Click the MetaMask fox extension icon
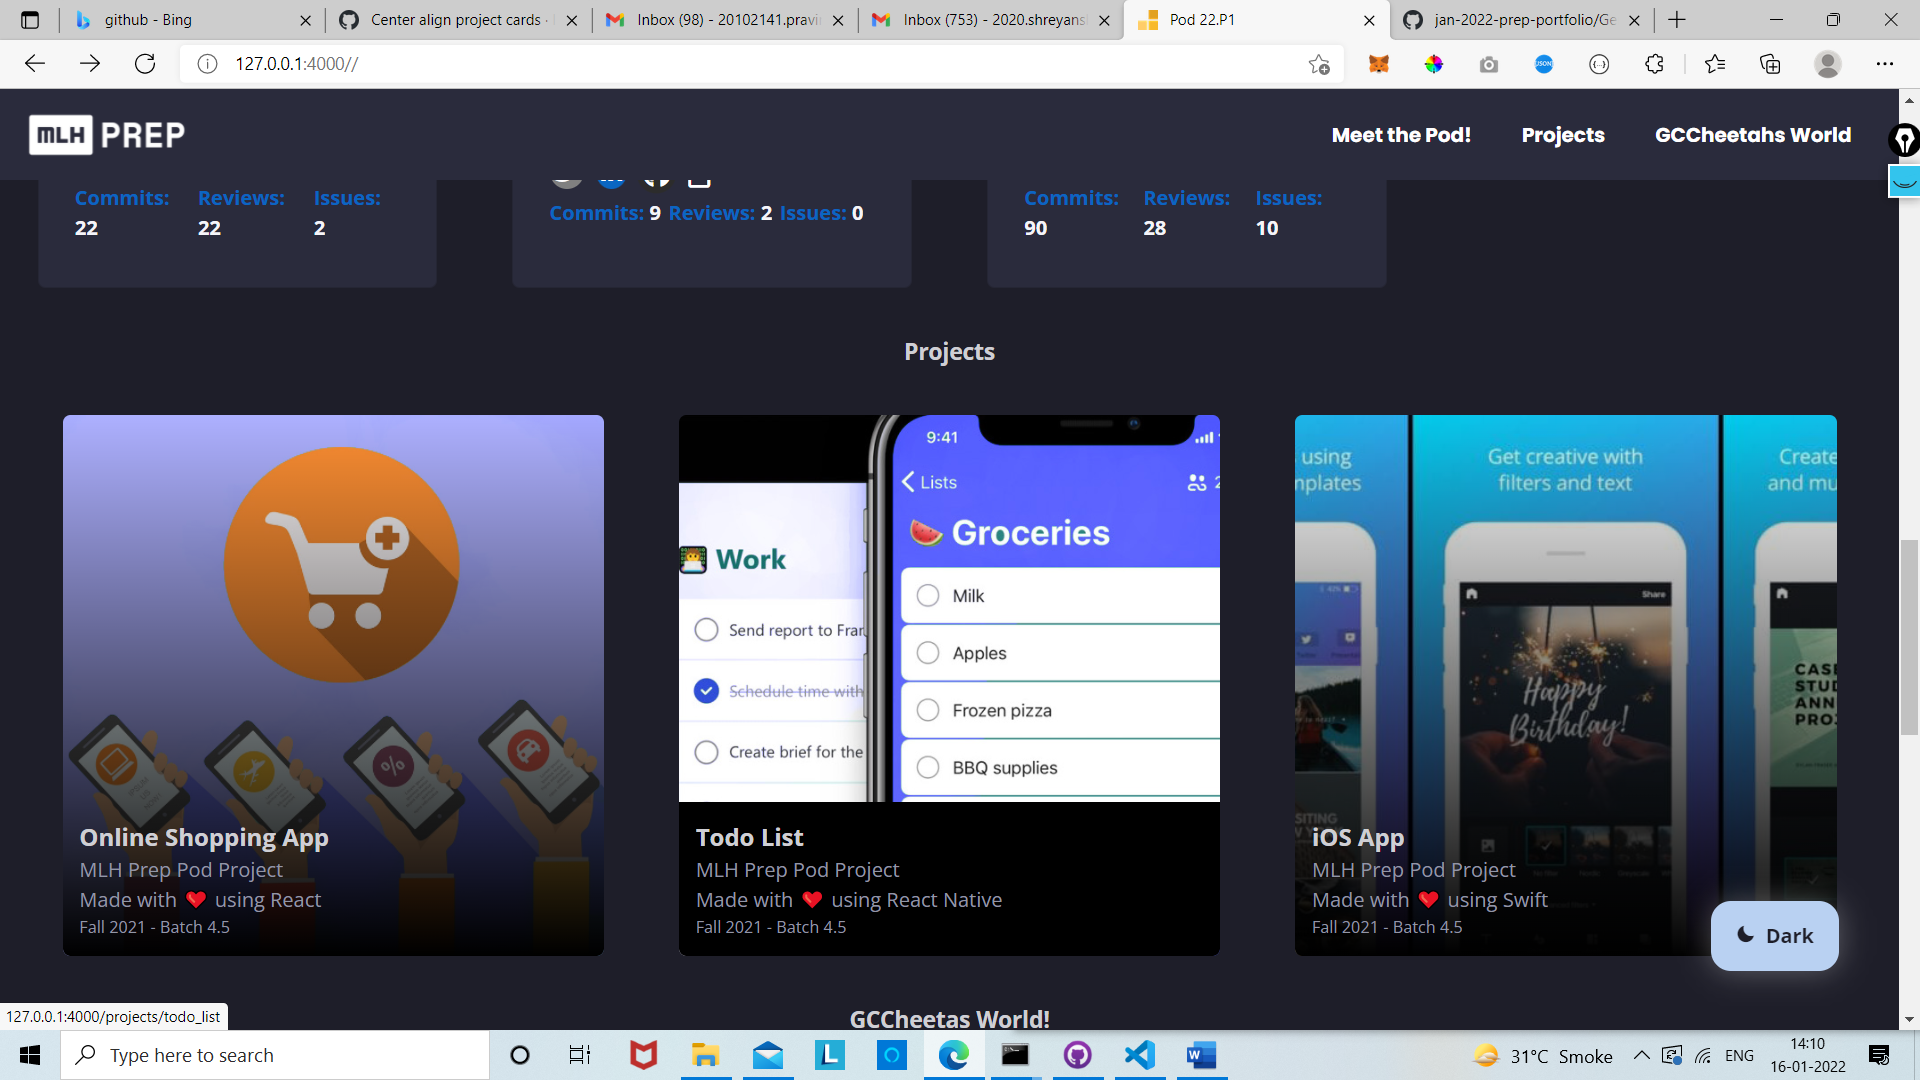The width and height of the screenshot is (1920, 1080). (1379, 64)
